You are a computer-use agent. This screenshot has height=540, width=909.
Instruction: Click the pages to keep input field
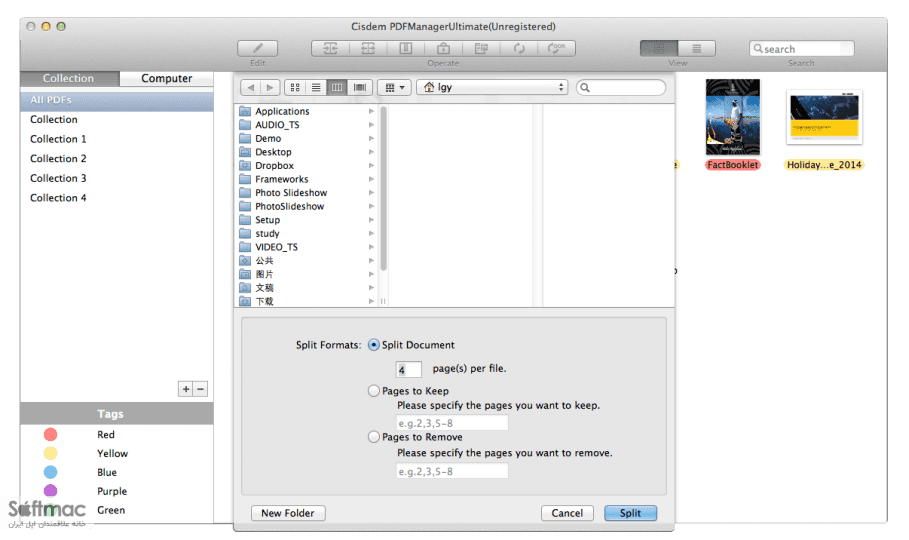tap(452, 423)
